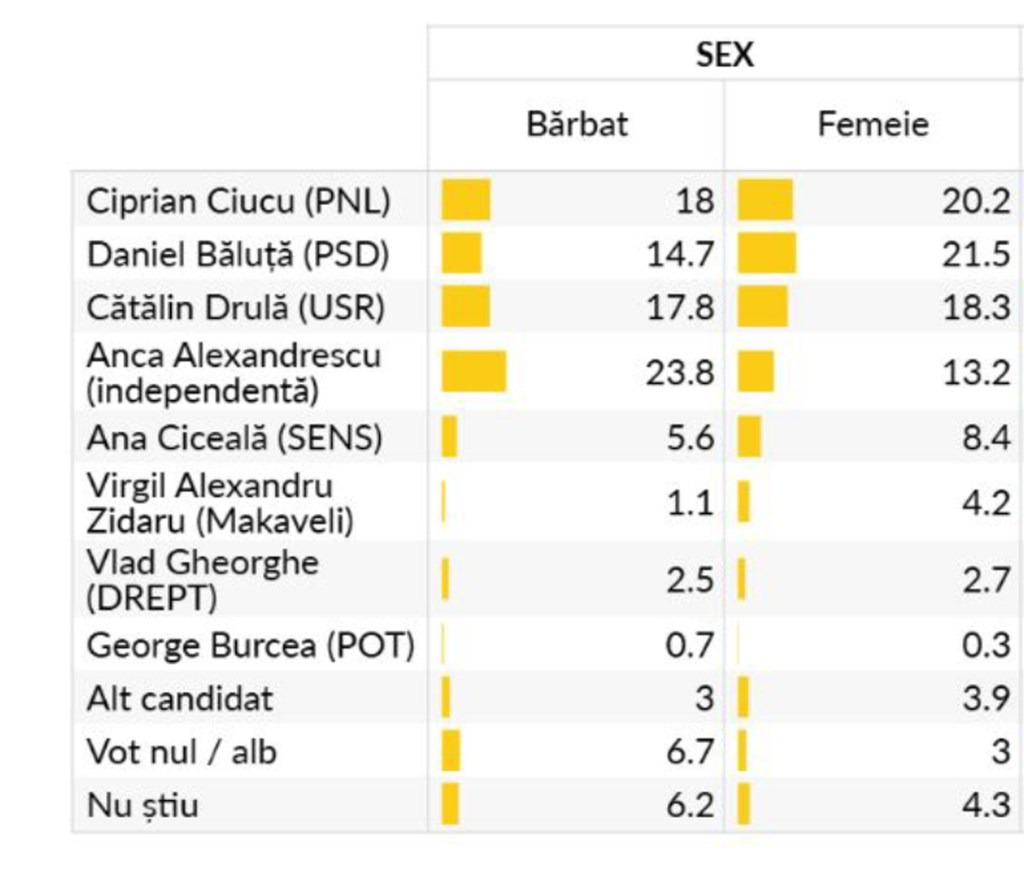Click the Daniel Băluță (PSD) row label
The width and height of the screenshot is (1024, 869).
[x=237, y=254]
